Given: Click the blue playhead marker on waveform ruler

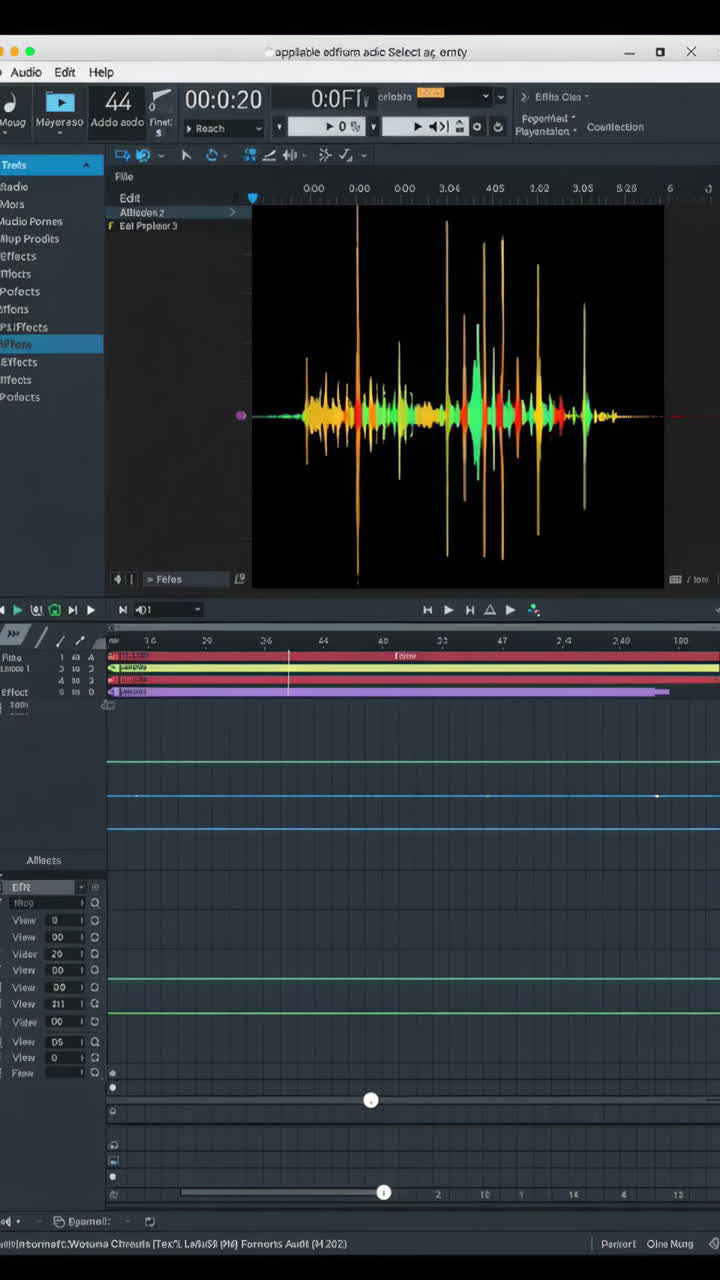Looking at the screenshot, I should click(x=253, y=198).
